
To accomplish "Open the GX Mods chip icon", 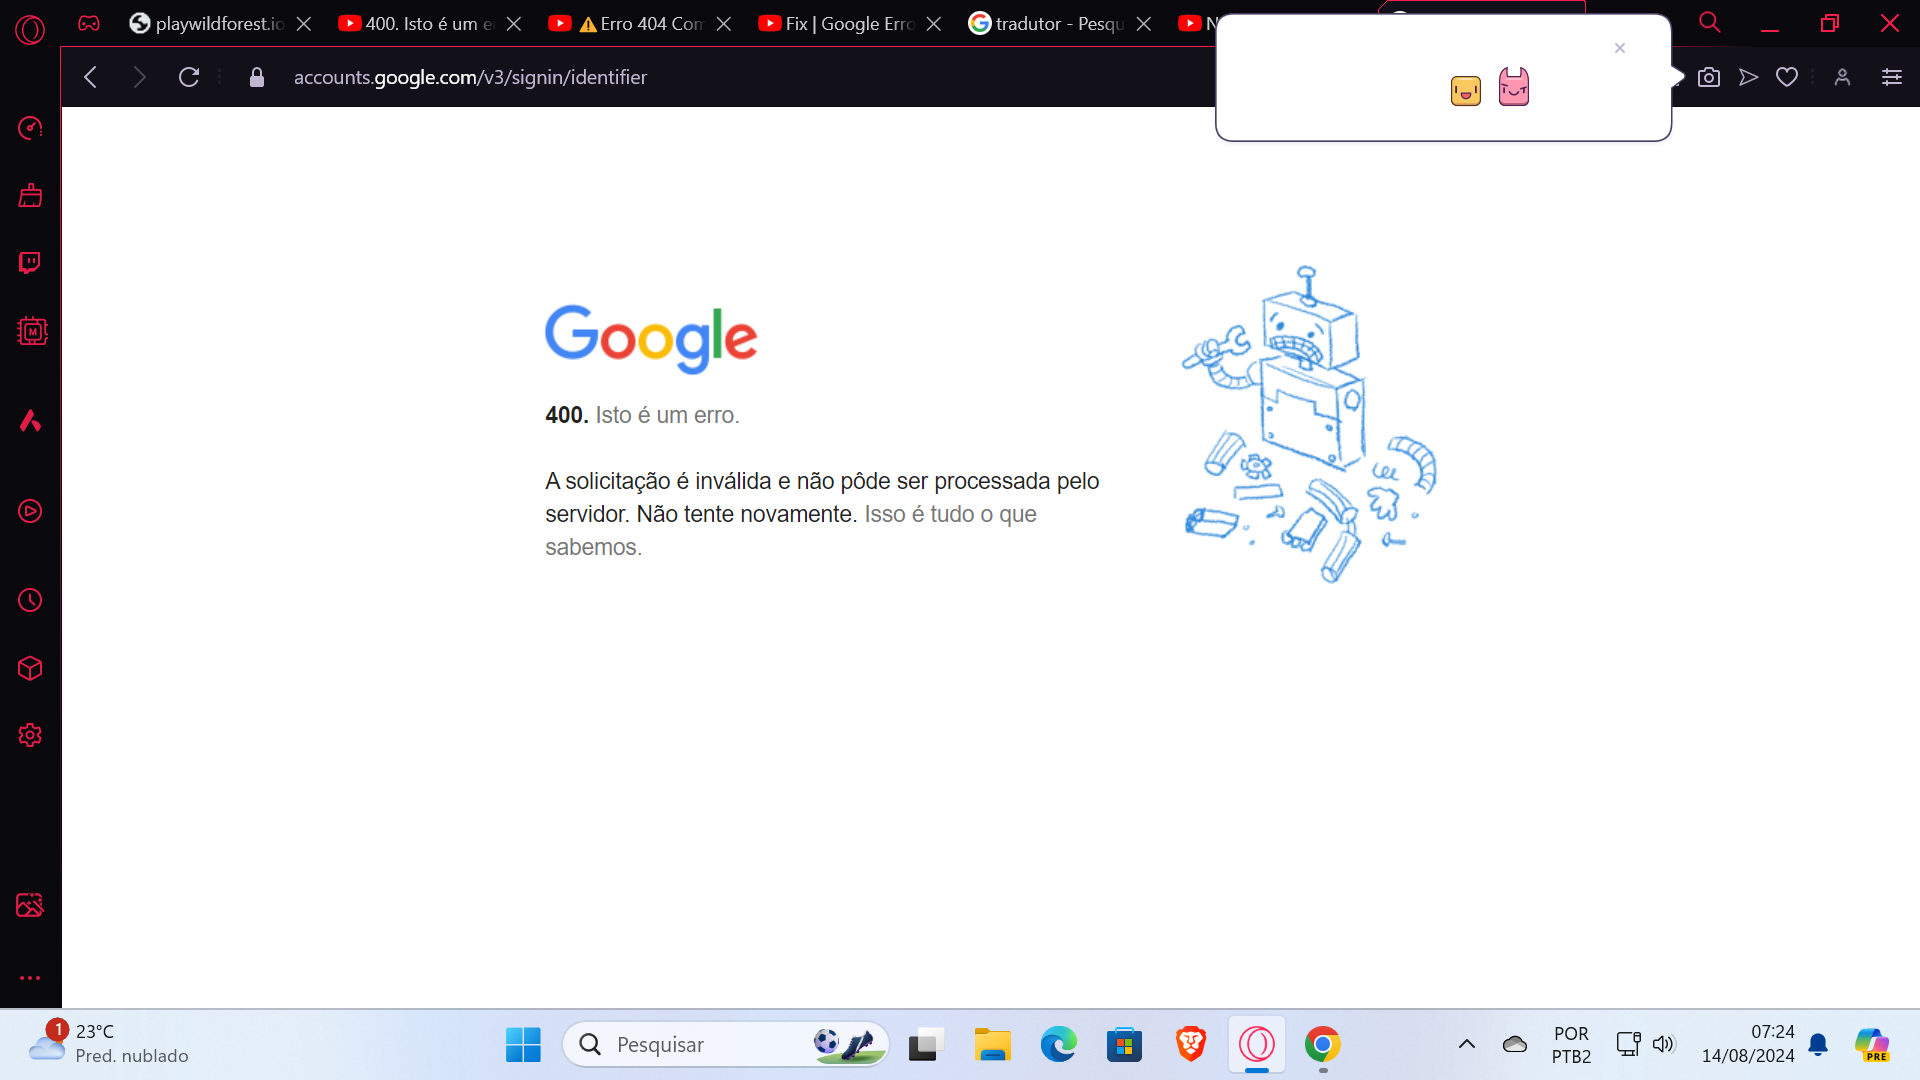I will click(32, 331).
